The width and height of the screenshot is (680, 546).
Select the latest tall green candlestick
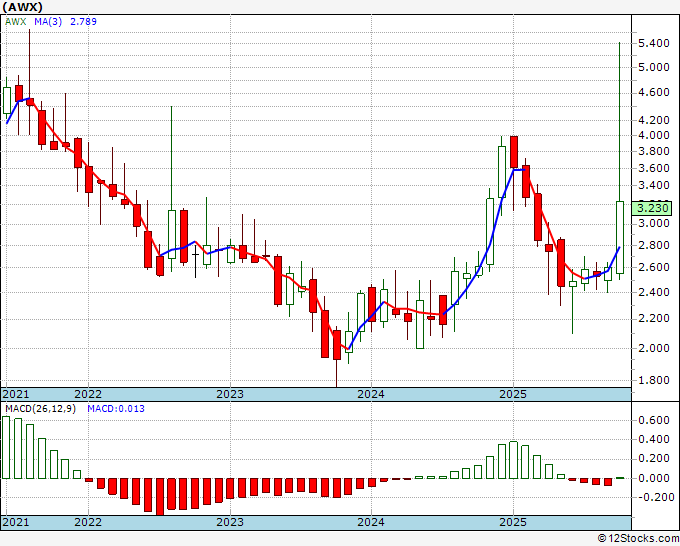tap(620, 237)
